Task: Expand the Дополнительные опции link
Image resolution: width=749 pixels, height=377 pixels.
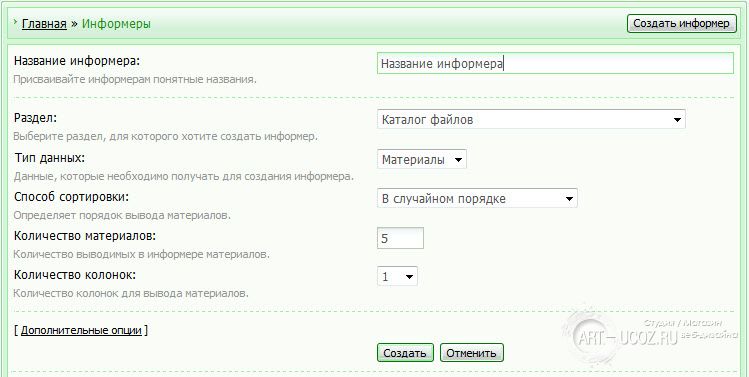Action: click(x=81, y=330)
